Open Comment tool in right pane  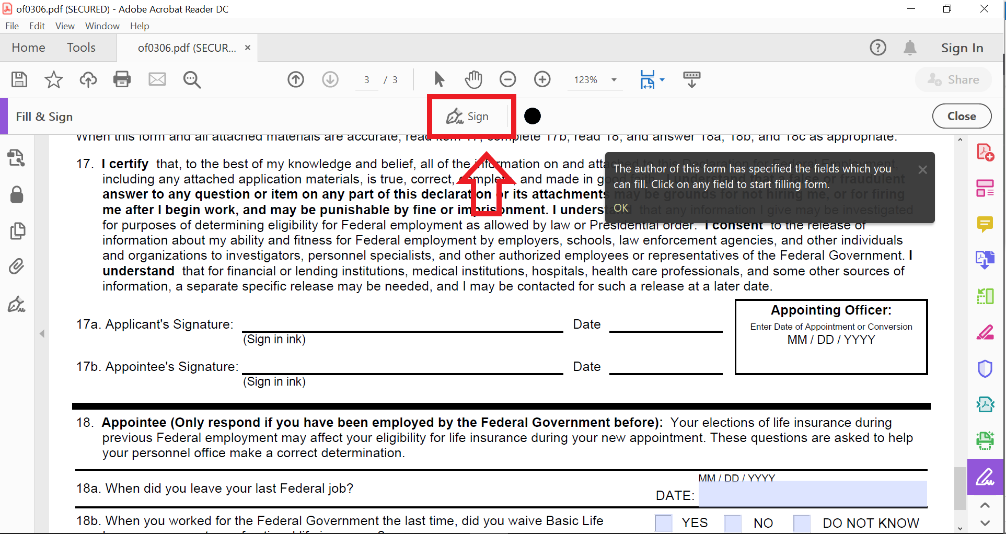[985, 224]
